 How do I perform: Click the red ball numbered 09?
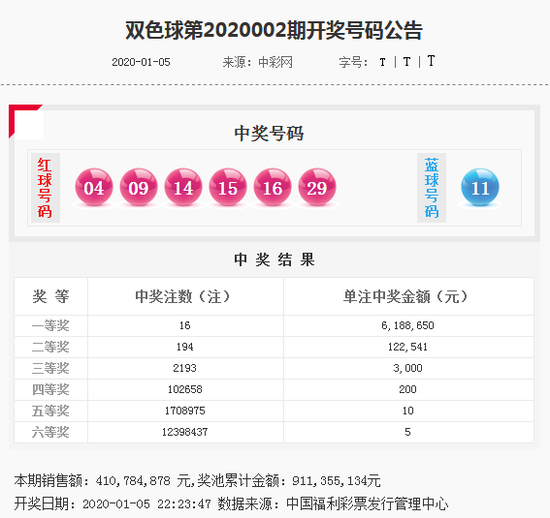[x=139, y=187]
